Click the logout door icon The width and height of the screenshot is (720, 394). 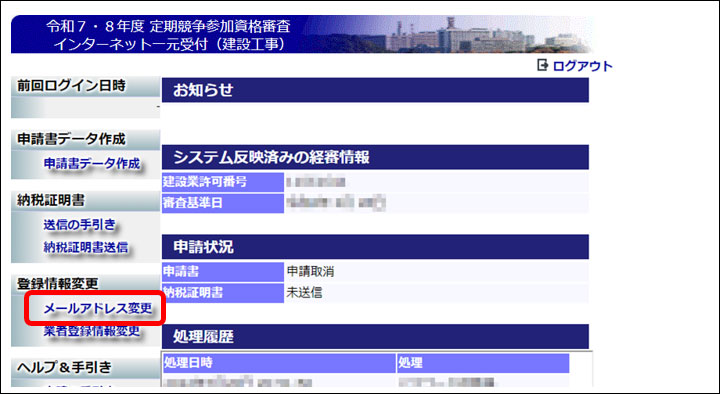click(x=542, y=66)
